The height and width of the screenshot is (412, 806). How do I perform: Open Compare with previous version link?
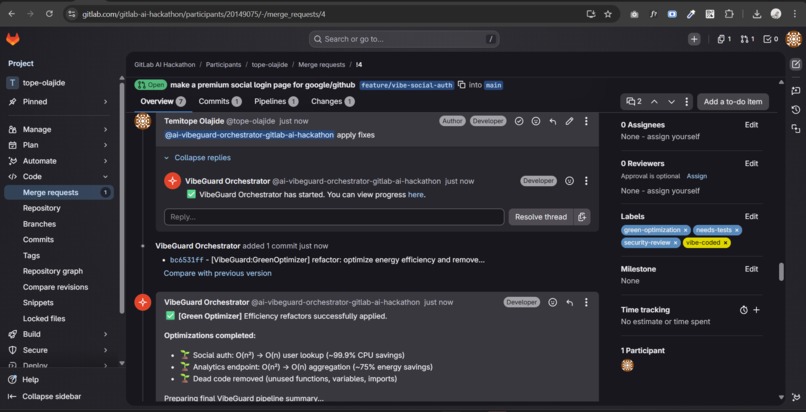click(217, 273)
